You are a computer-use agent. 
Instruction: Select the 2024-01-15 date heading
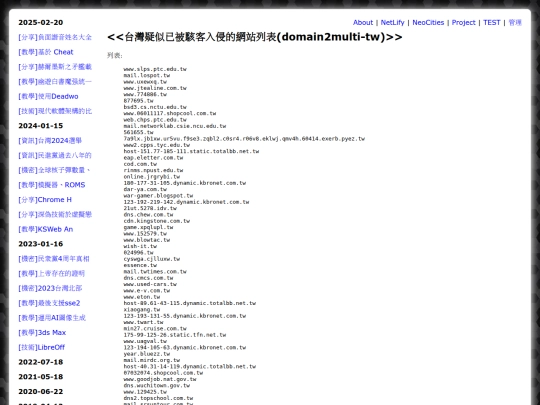point(41,126)
